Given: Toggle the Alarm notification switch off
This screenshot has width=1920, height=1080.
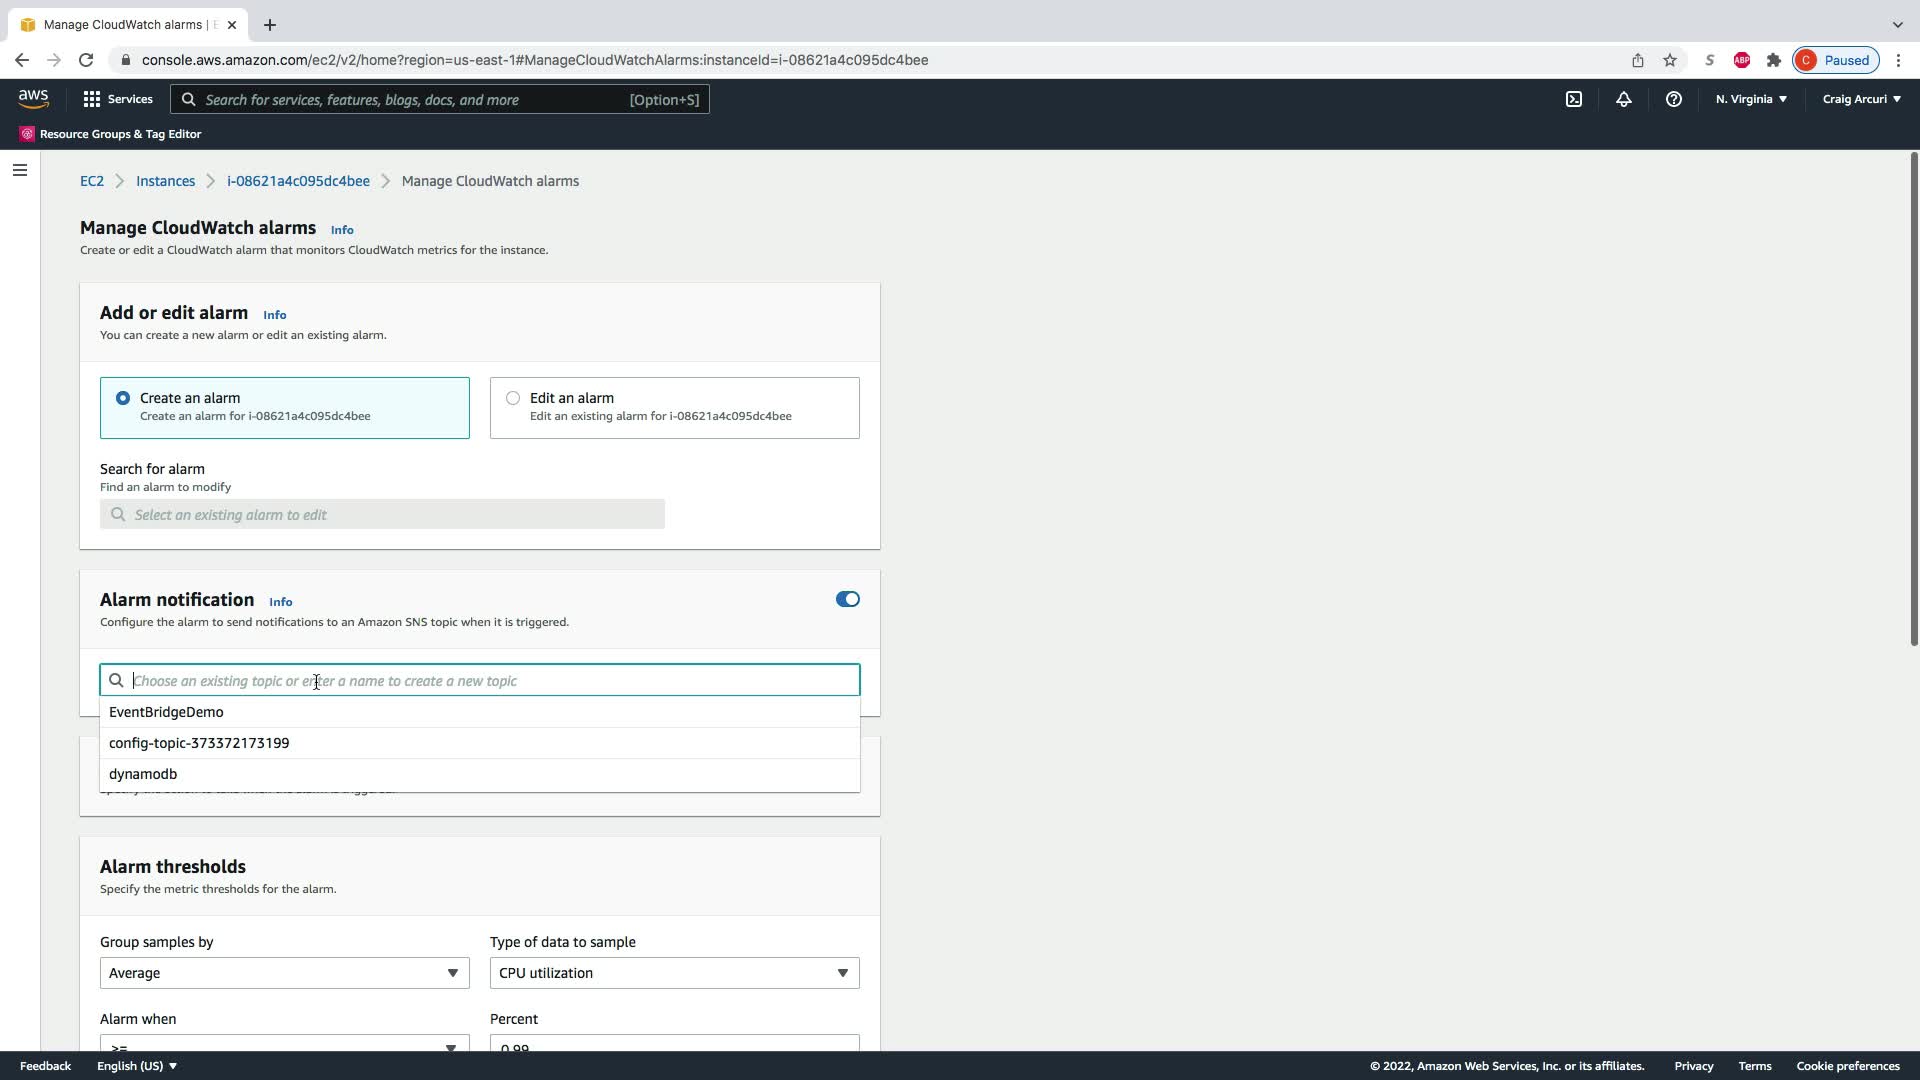Looking at the screenshot, I should point(847,600).
